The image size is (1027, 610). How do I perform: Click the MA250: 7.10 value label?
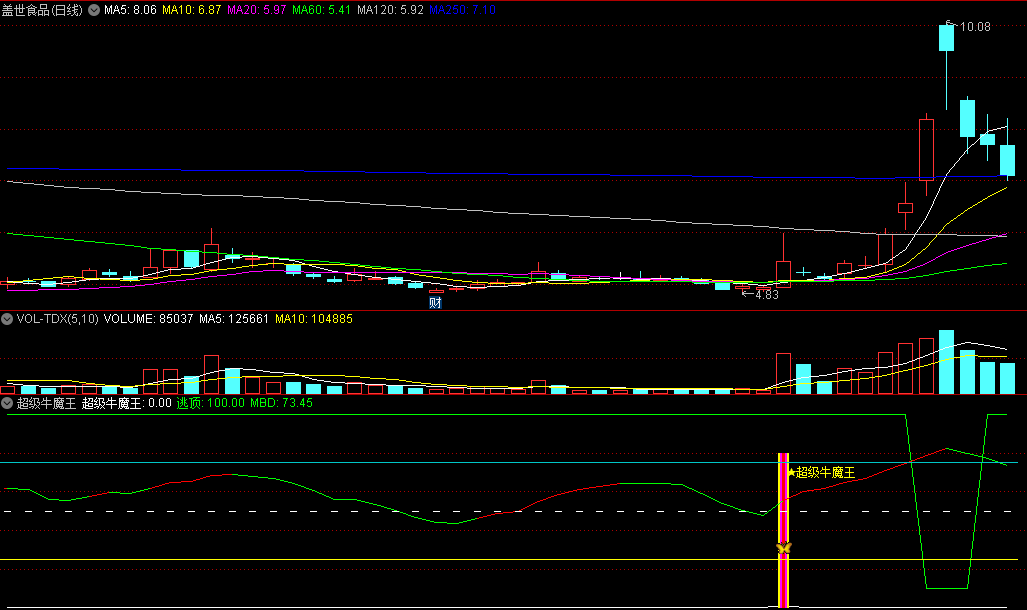point(462,10)
